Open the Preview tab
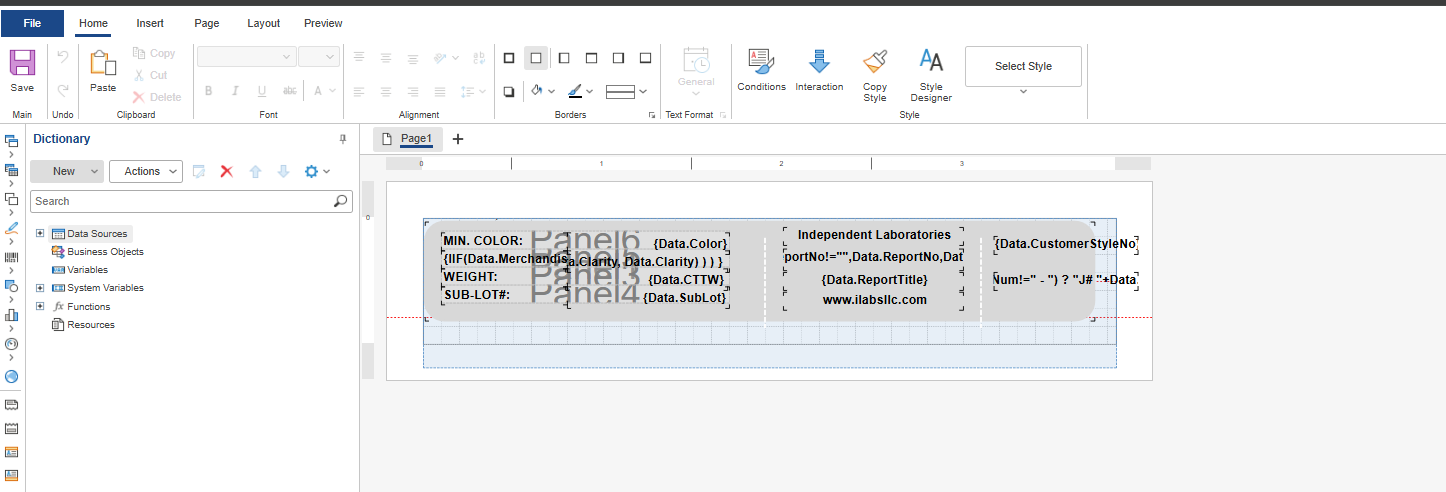Viewport: 1446px width, 492px height. pyautogui.click(x=323, y=23)
